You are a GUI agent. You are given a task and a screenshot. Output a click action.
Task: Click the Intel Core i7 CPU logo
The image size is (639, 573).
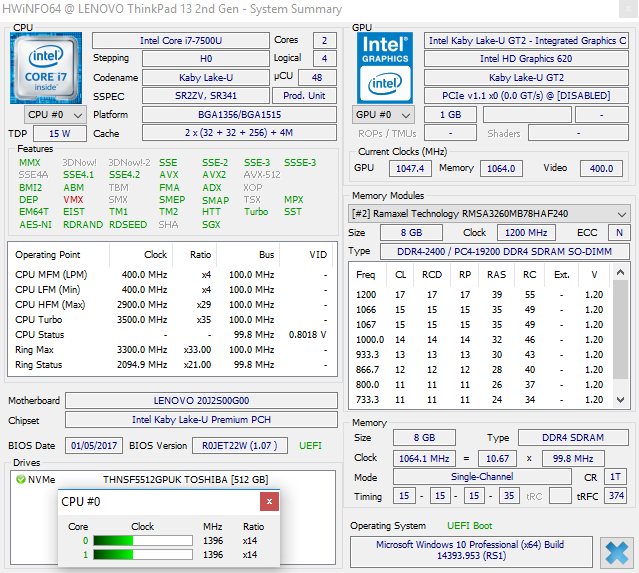[46, 68]
